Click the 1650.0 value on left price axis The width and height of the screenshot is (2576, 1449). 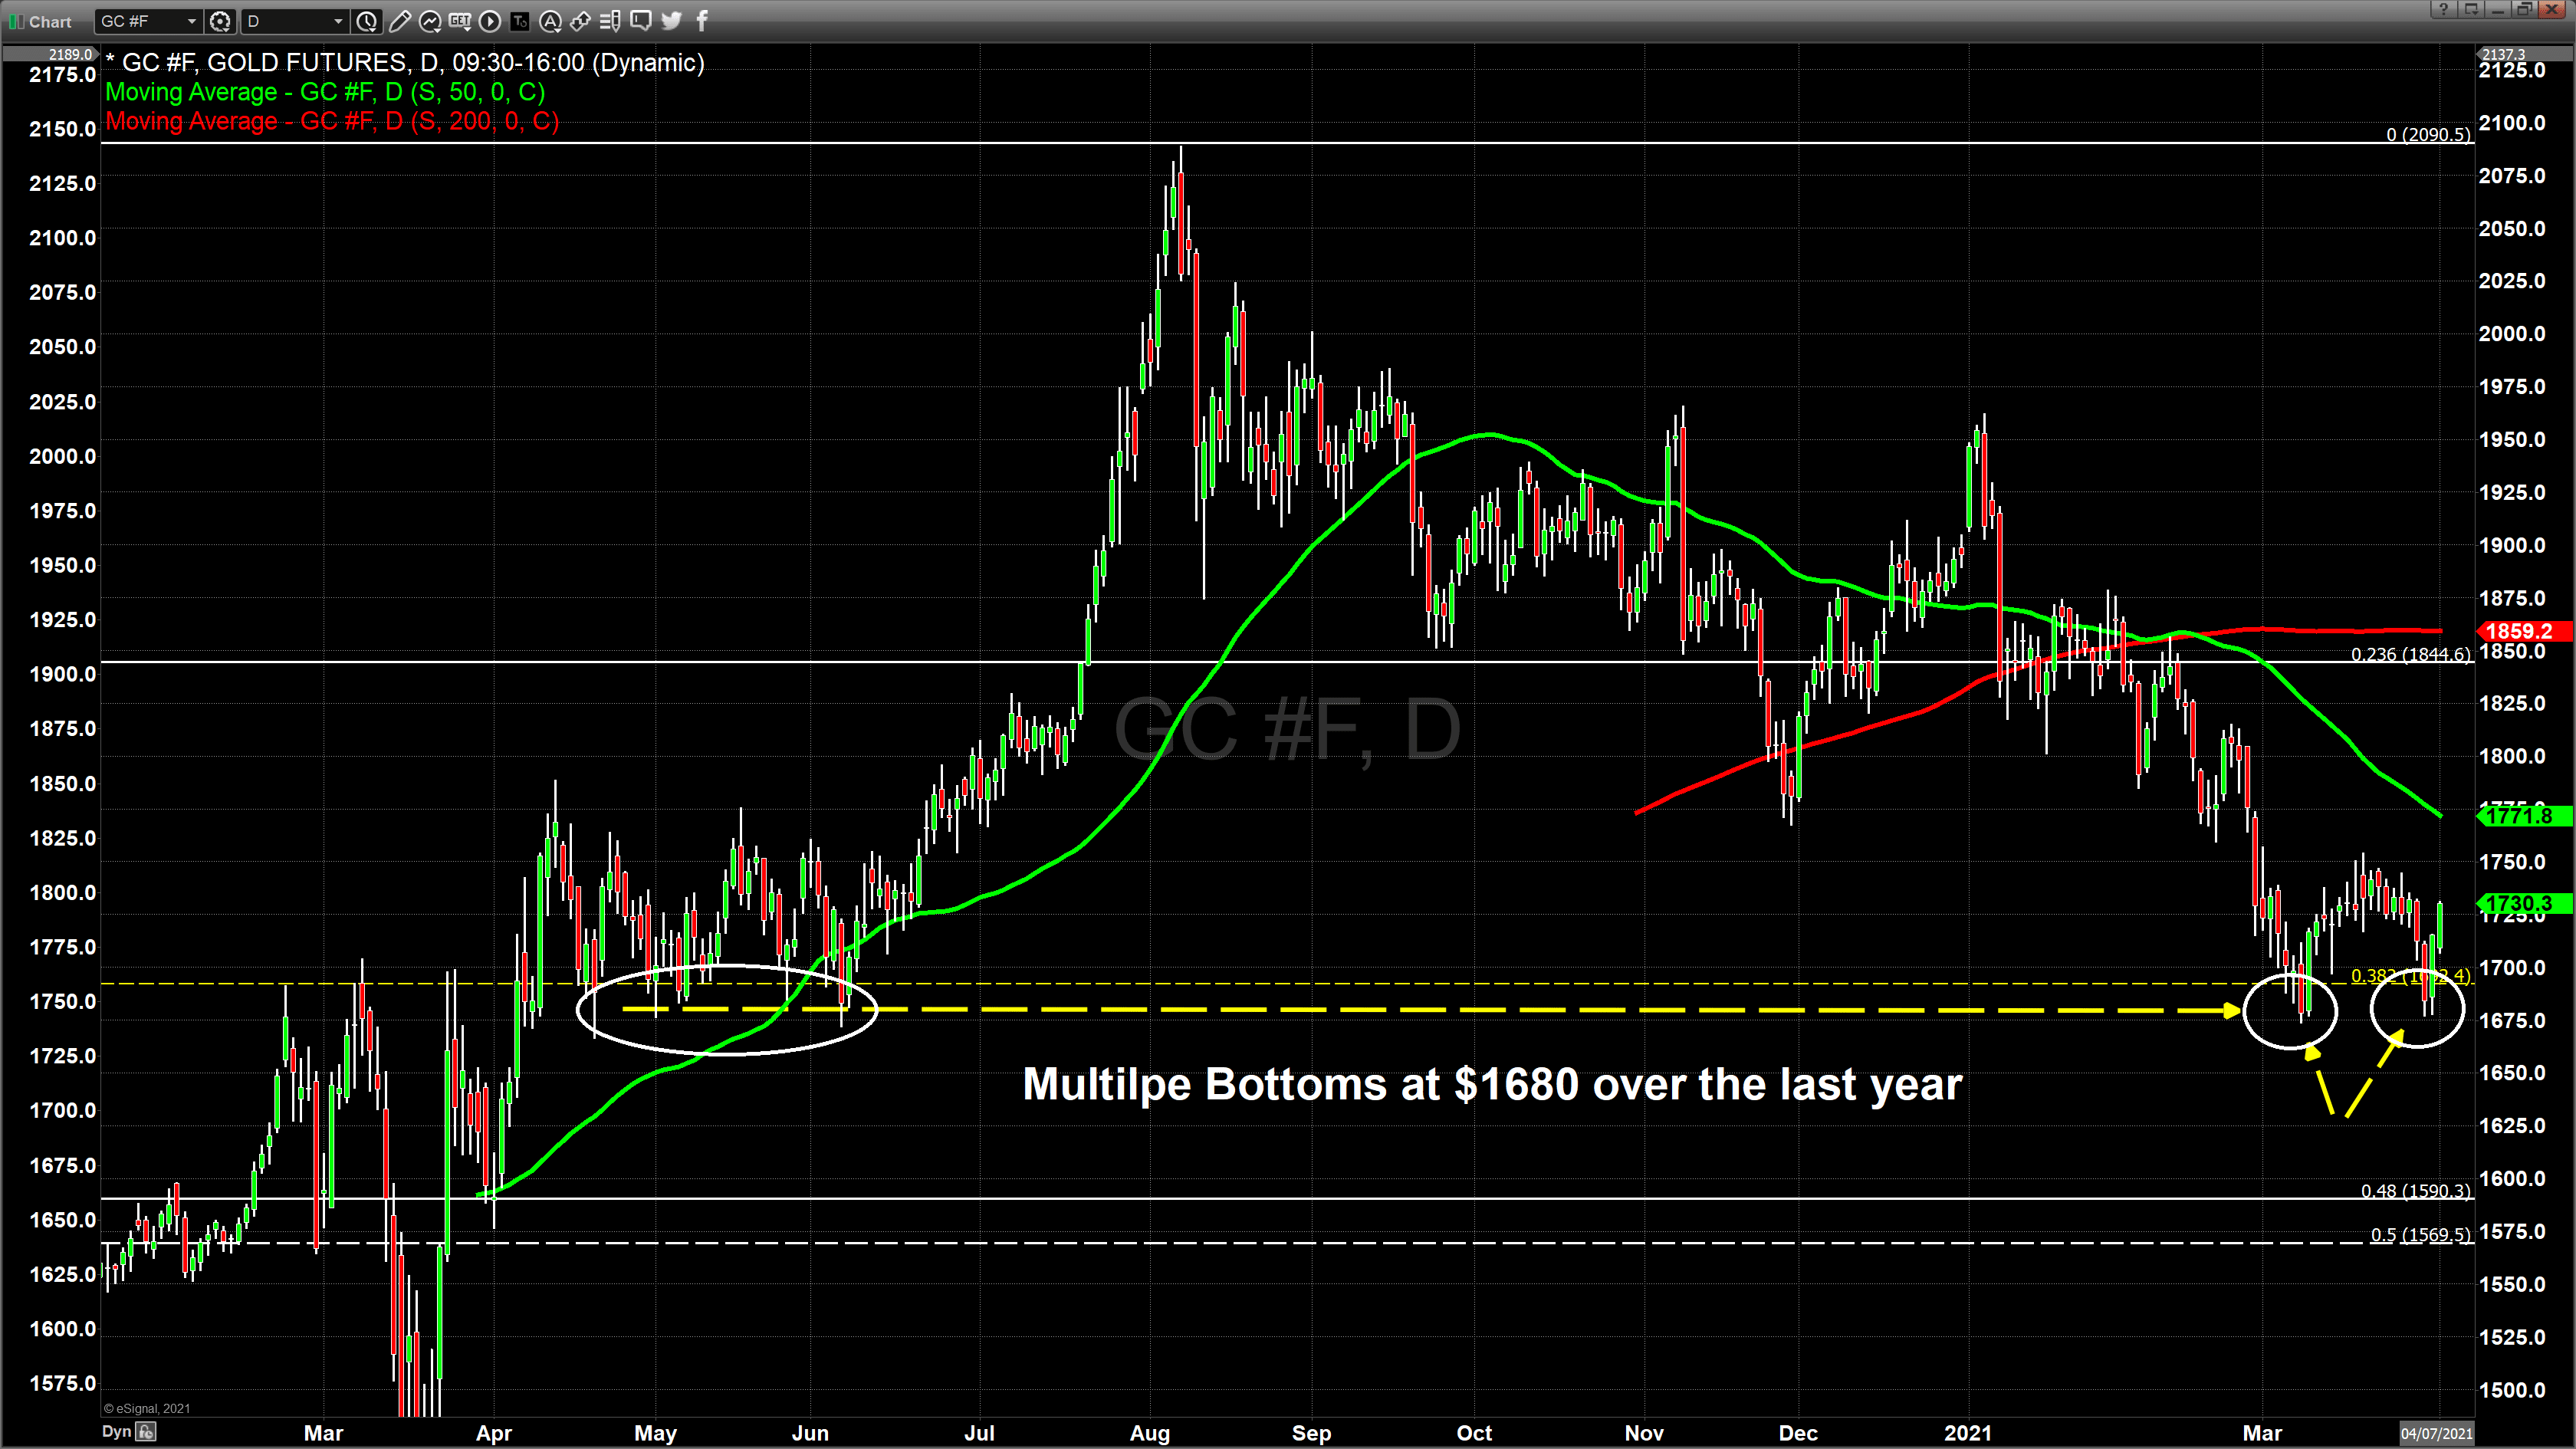click(x=63, y=1220)
